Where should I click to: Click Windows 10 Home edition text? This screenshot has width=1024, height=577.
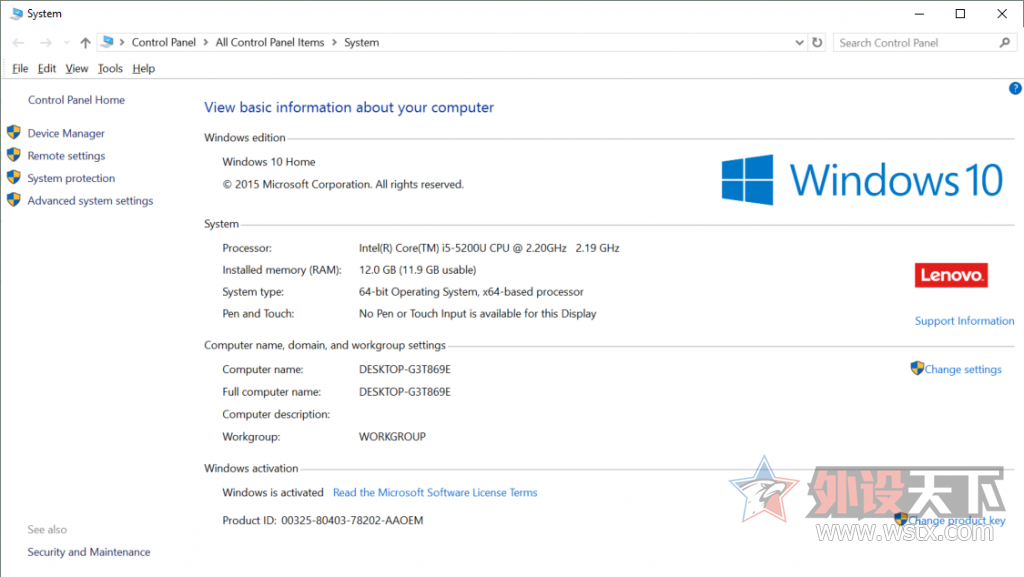coord(268,162)
